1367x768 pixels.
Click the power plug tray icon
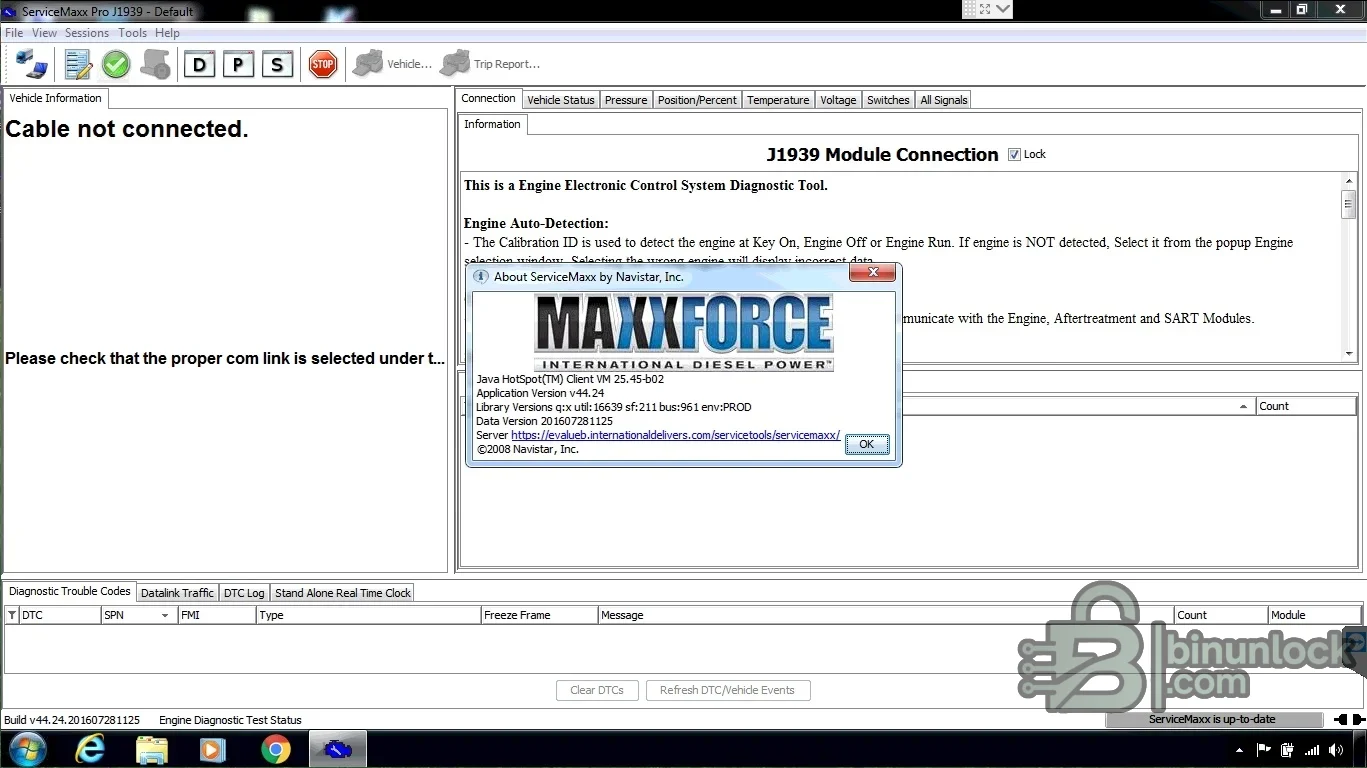click(1288, 750)
